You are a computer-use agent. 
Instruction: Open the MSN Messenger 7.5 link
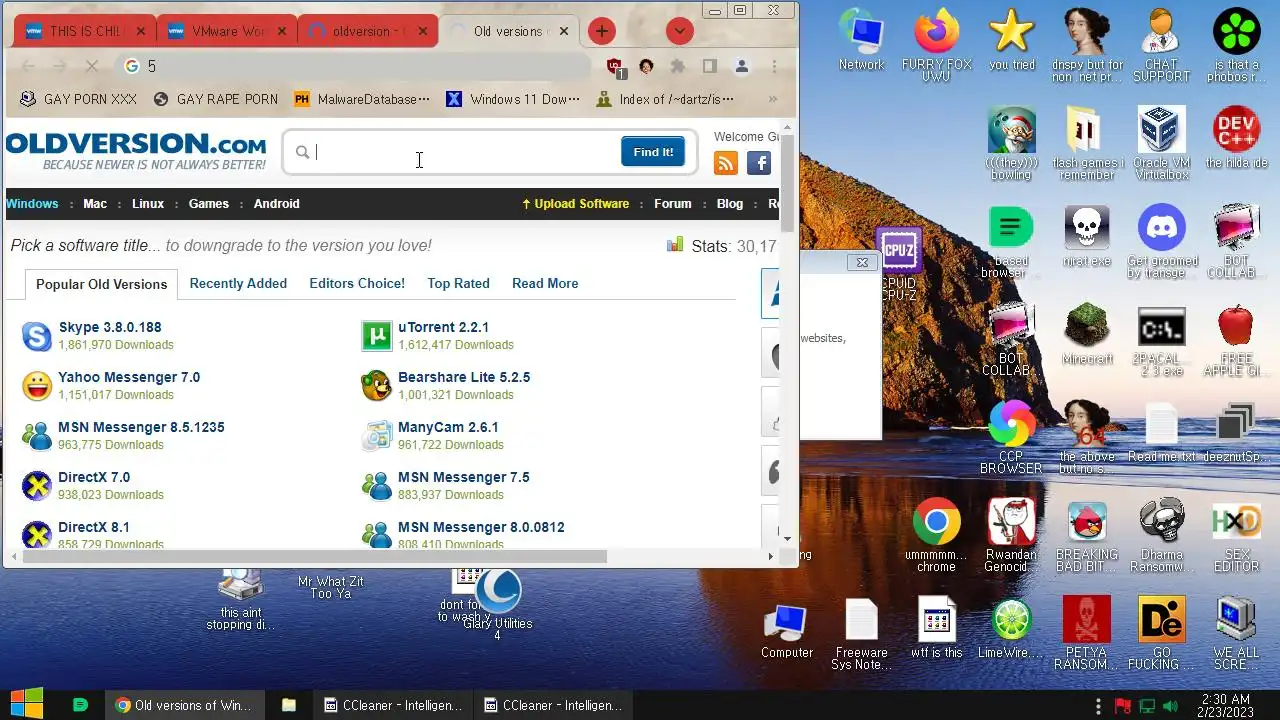(x=464, y=477)
